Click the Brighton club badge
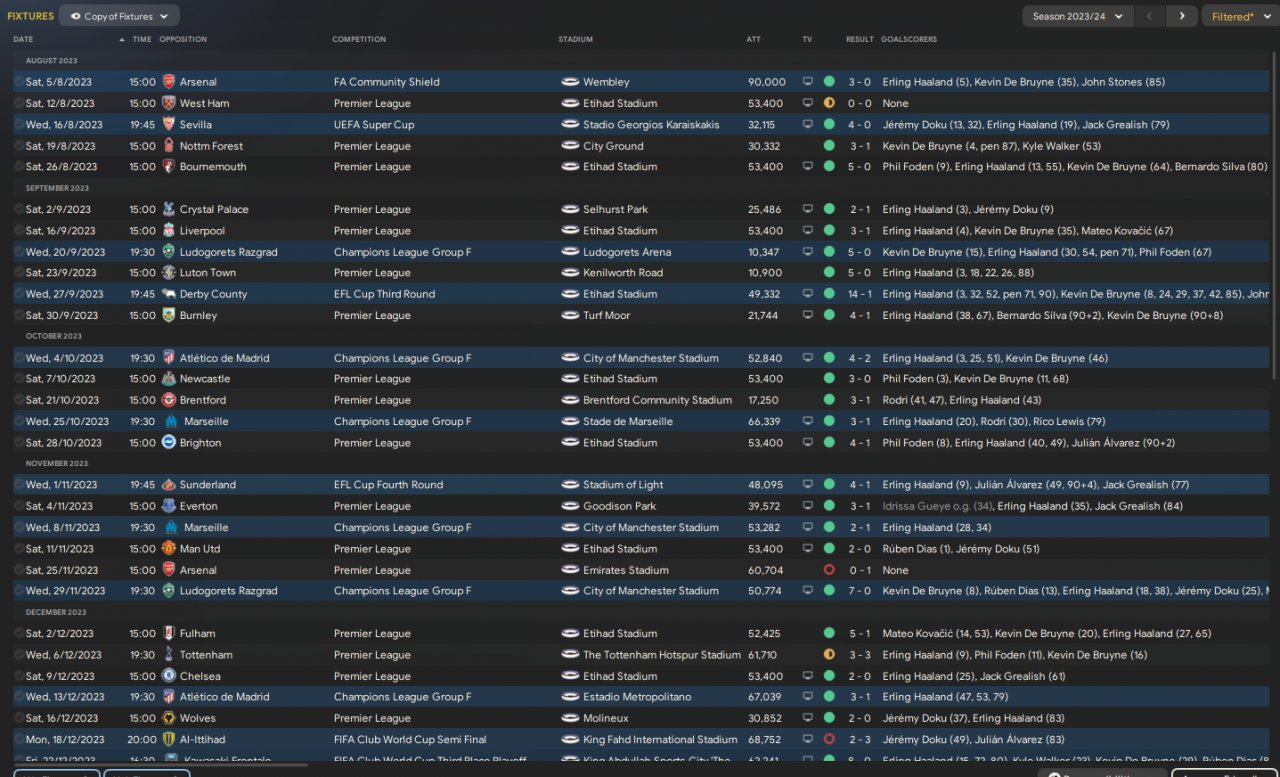 tap(169, 443)
